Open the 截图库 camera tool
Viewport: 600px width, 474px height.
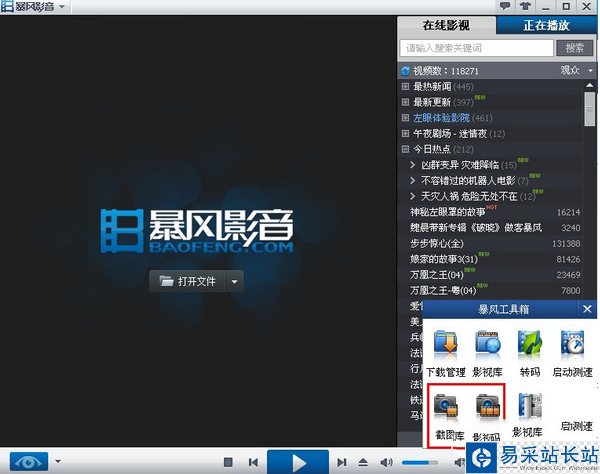click(x=449, y=417)
